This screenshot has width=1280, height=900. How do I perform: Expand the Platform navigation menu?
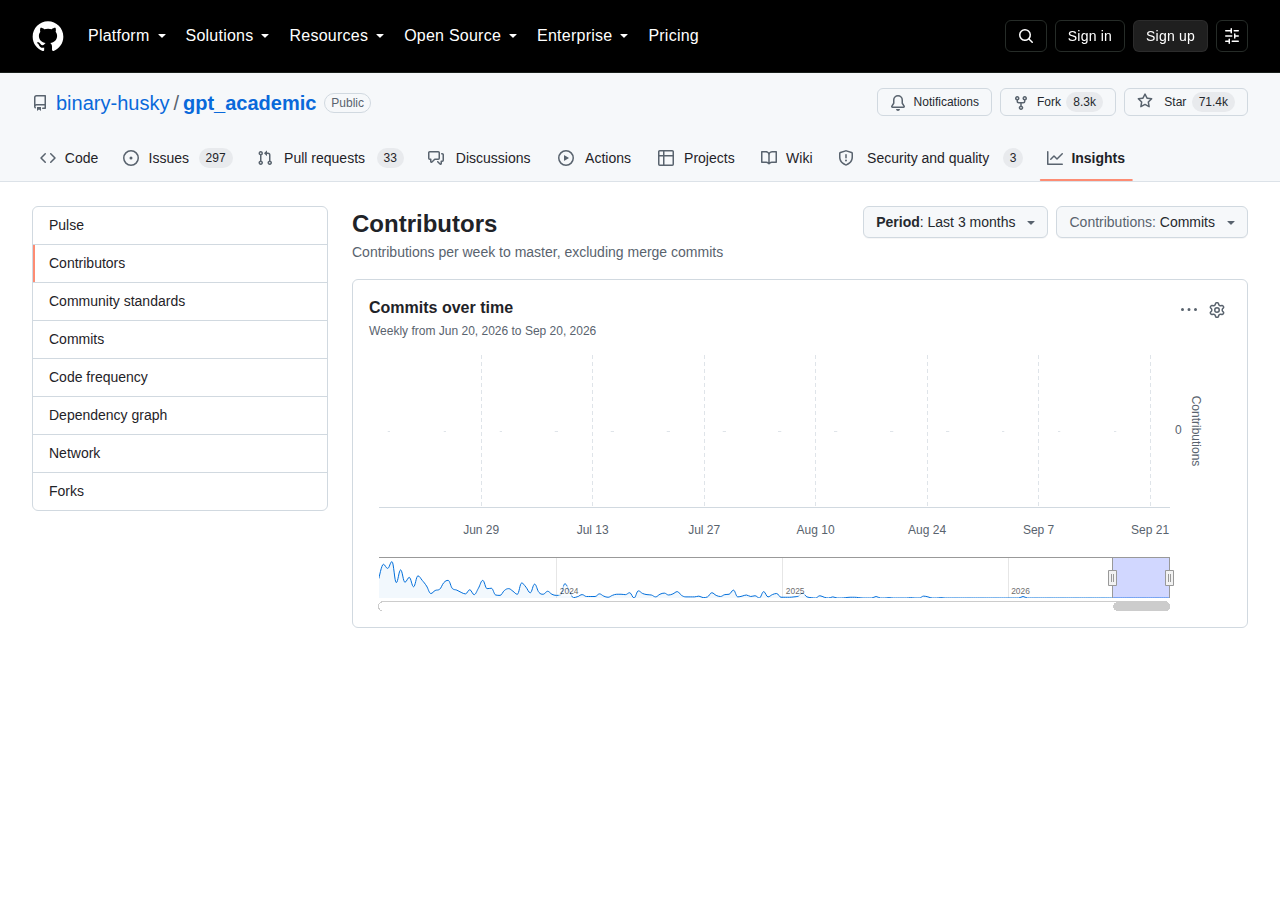pos(127,36)
